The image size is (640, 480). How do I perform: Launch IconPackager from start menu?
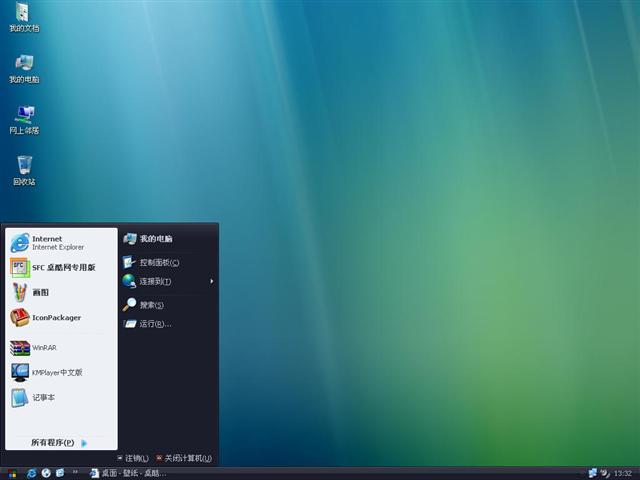(x=61, y=318)
